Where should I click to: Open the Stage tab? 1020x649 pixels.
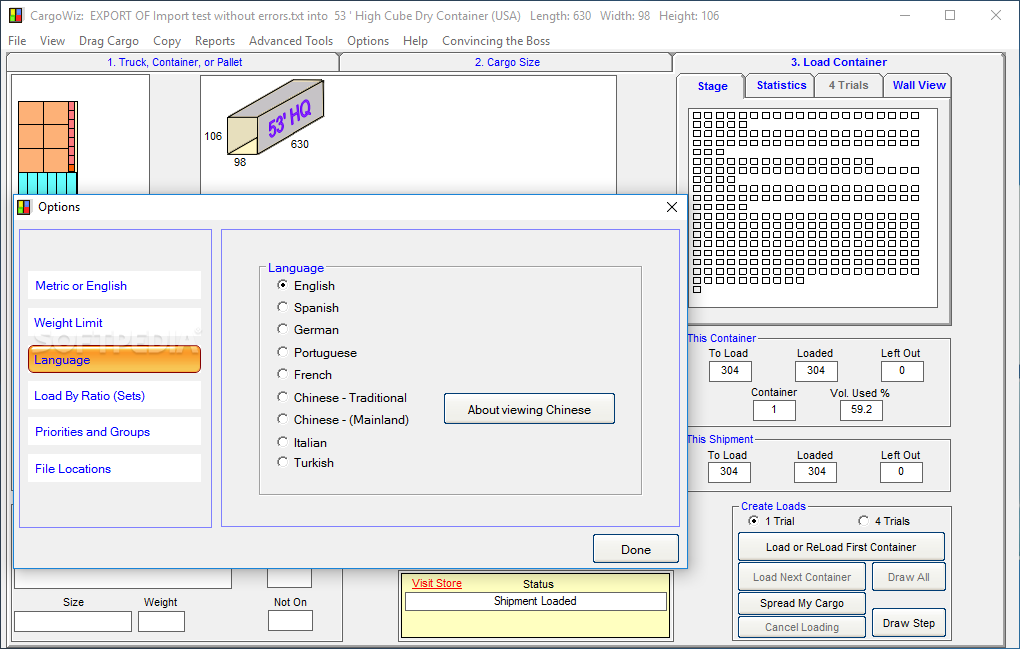(x=712, y=86)
